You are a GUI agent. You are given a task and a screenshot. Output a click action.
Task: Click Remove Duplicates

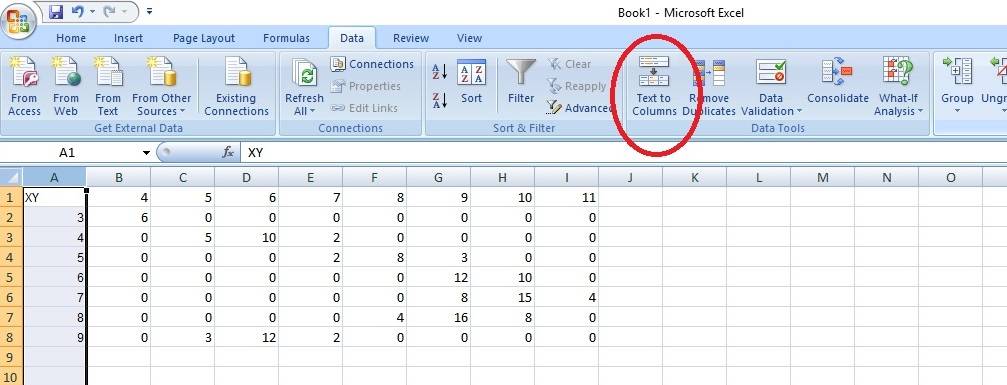pyautogui.click(x=709, y=87)
